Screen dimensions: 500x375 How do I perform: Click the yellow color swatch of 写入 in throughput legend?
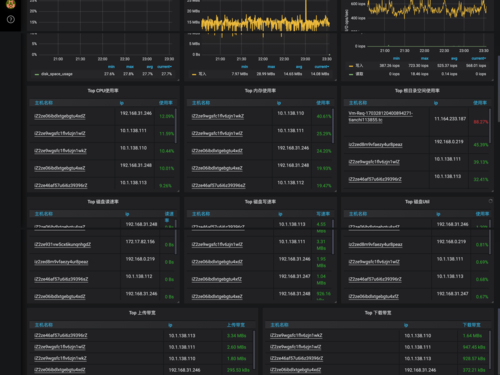click(x=194, y=74)
